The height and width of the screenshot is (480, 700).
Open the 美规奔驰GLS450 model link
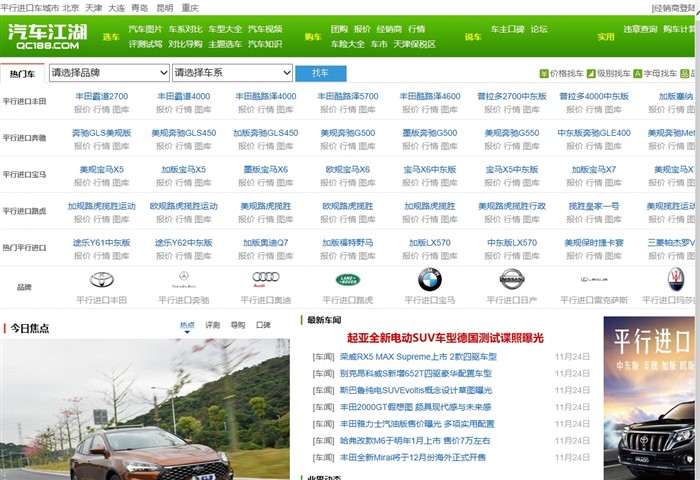[184, 133]
